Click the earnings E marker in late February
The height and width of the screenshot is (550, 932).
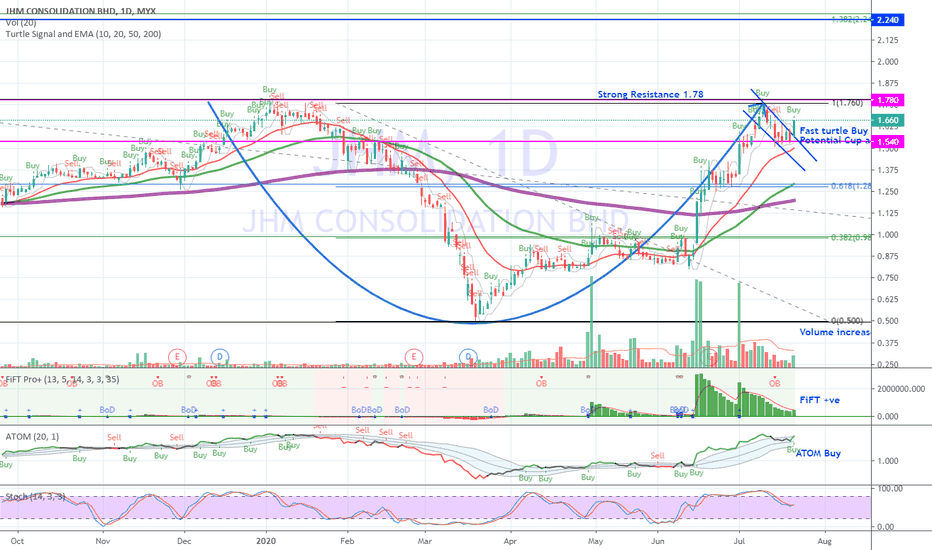click(414, 357)
